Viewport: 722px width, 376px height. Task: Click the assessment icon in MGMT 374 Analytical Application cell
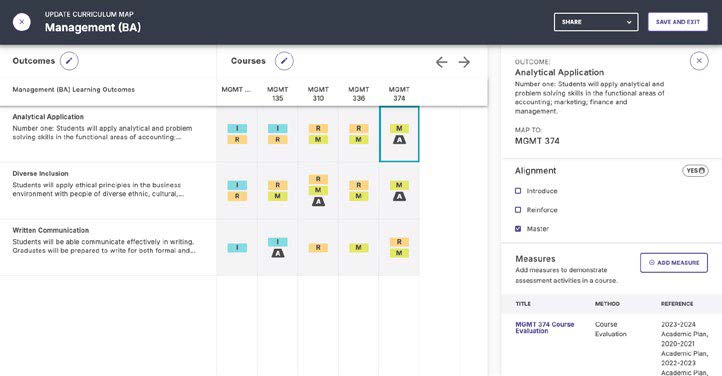[x=399, y=139]
